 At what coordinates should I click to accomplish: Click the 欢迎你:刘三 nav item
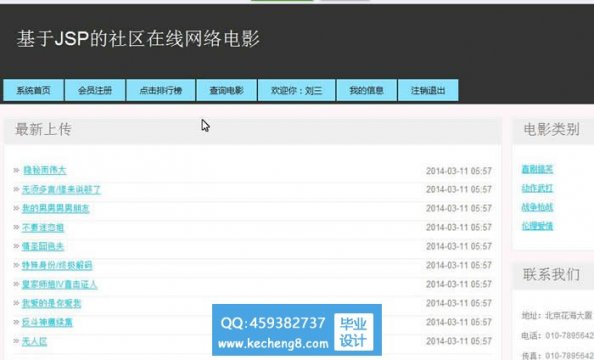pyautogui.click(x=296, y=90)
